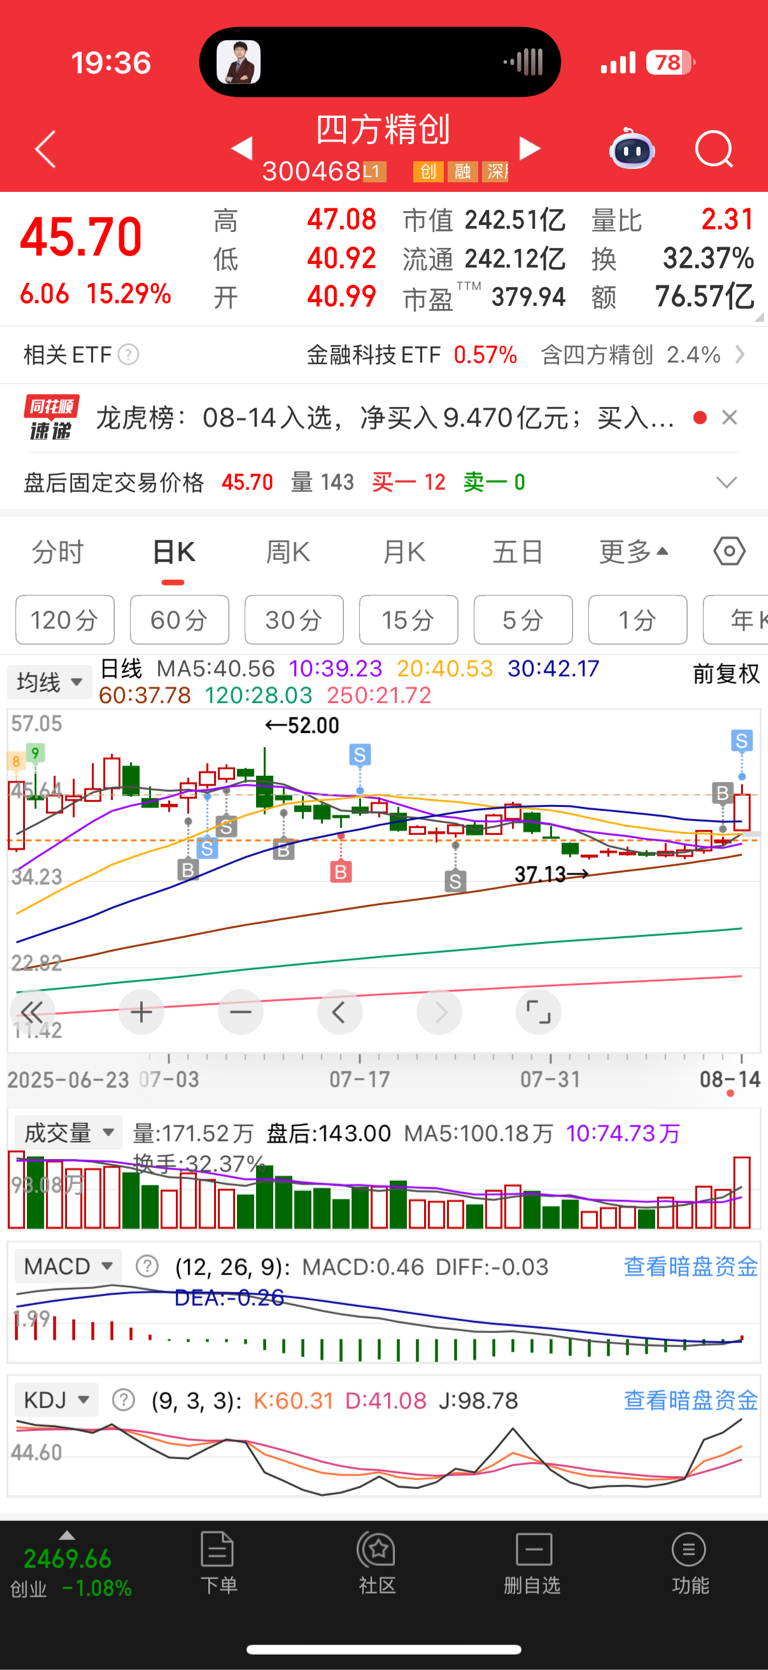The width and height of the screenshot is (768, 1670).
Task: Select 30分 period button
Action: (294, 620)
